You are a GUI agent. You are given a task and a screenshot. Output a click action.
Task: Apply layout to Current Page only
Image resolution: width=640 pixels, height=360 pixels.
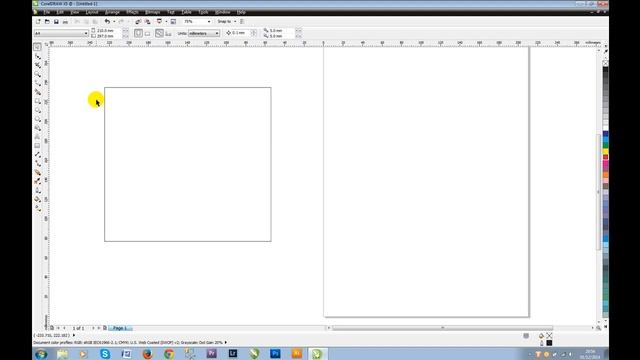[x=168, y=33]
